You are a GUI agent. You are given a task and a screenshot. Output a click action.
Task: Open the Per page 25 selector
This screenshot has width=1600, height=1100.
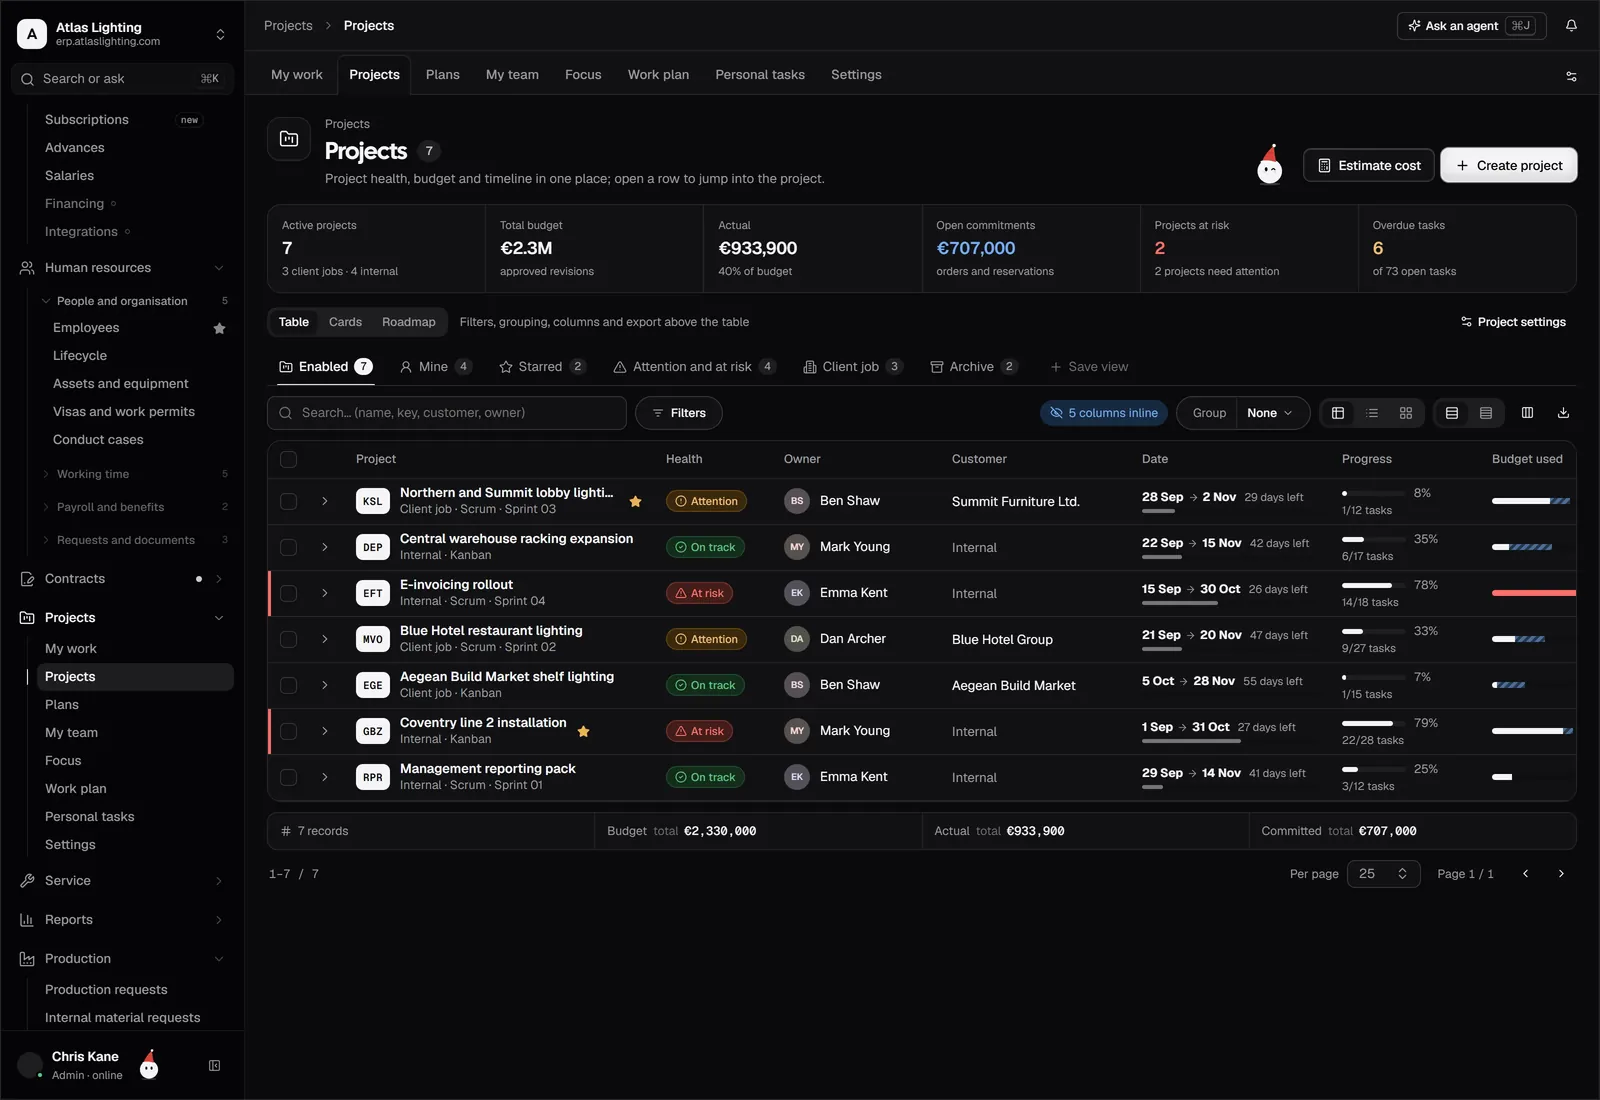point(1383,874)
